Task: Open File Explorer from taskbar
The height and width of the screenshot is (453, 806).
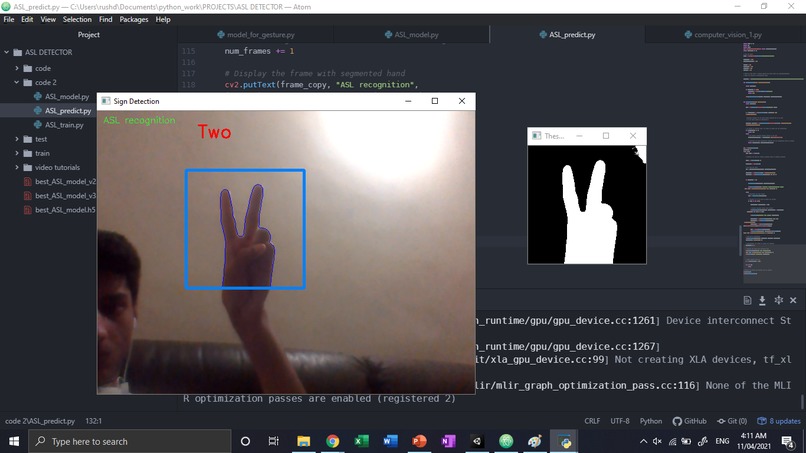Action: [x=303, y=442]
